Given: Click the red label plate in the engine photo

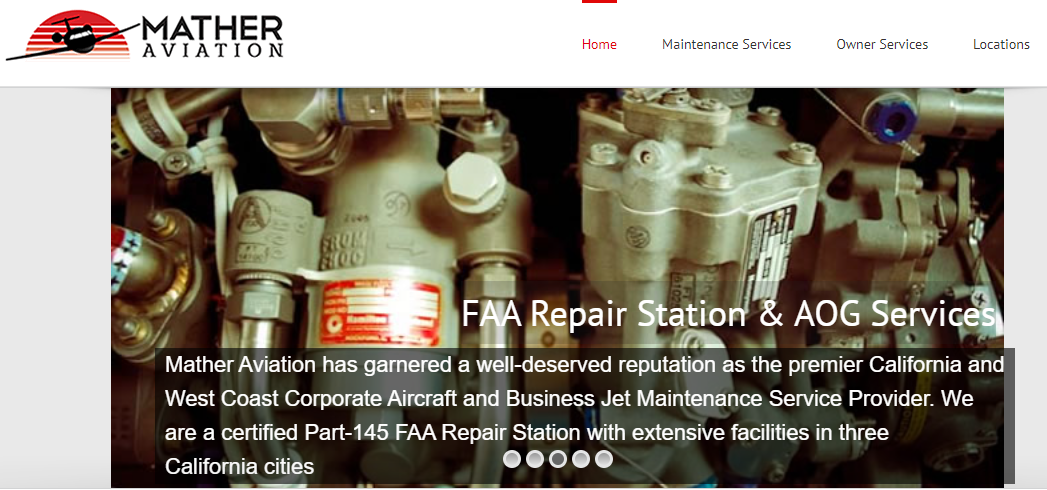Looking at the screenshot, I should click(x=381, y=312).
